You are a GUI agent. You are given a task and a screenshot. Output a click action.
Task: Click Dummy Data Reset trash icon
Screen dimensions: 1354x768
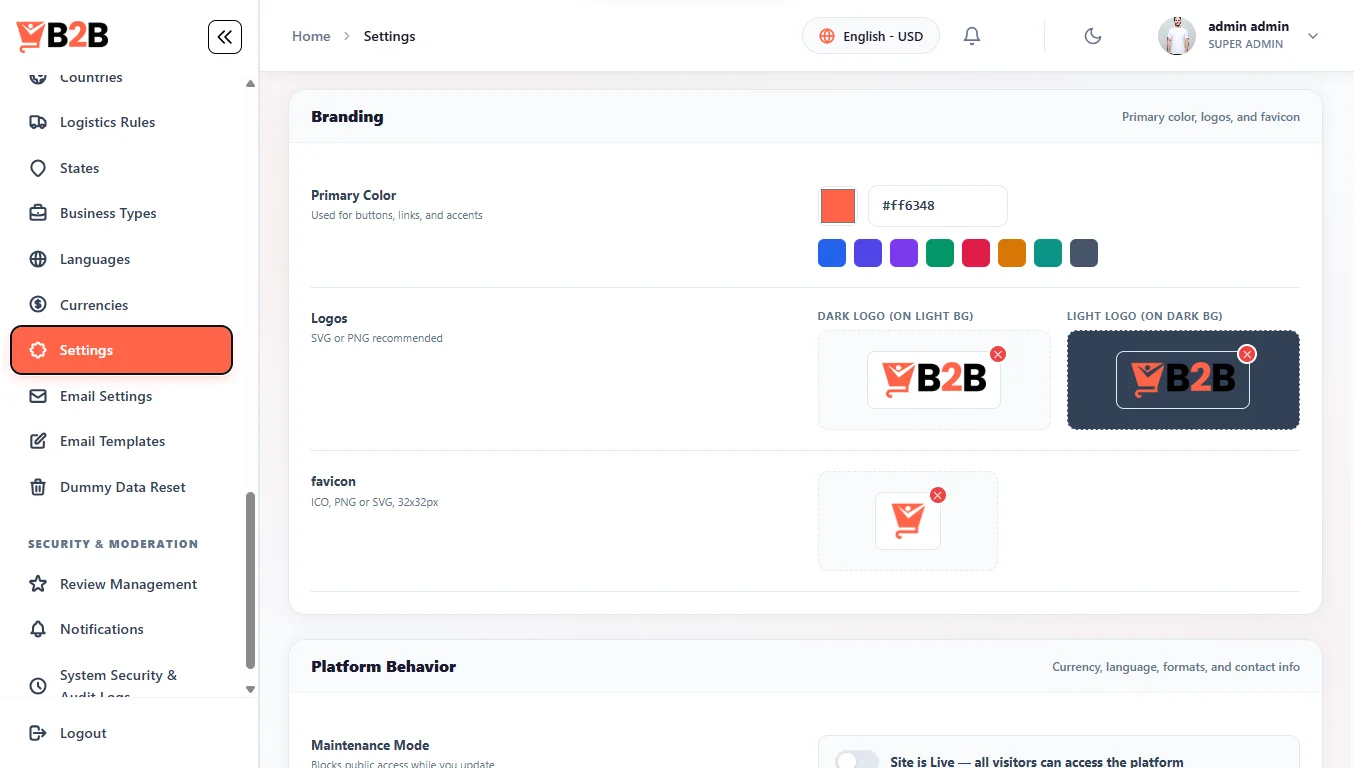(x=38, y=487)
